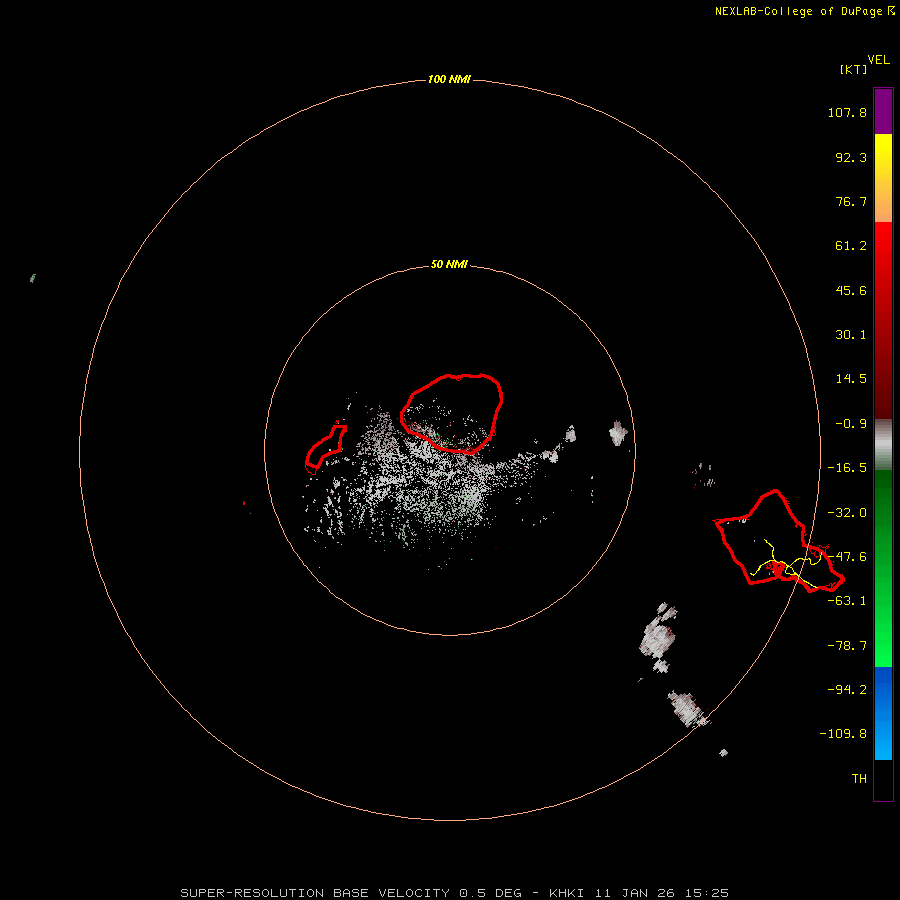Click the Super-Resolution Base Velocity caption
The height and width of the screenshot is (900, 900).
coord(454,893)
